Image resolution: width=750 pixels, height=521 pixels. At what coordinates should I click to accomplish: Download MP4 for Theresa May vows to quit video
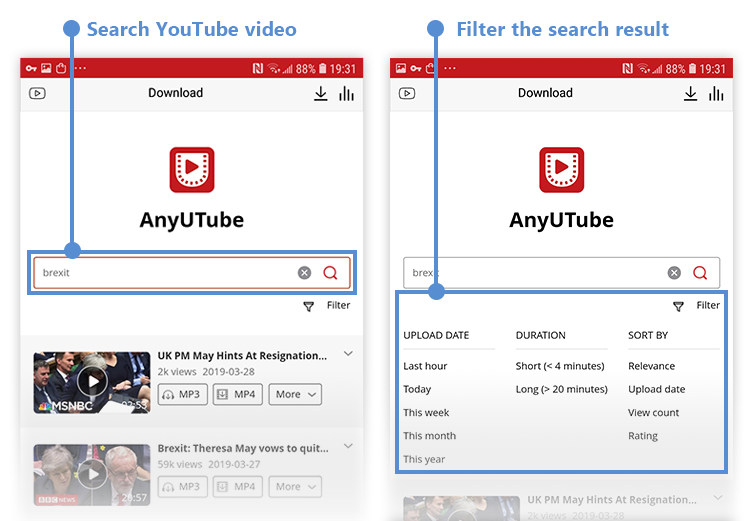coord(238,487)
